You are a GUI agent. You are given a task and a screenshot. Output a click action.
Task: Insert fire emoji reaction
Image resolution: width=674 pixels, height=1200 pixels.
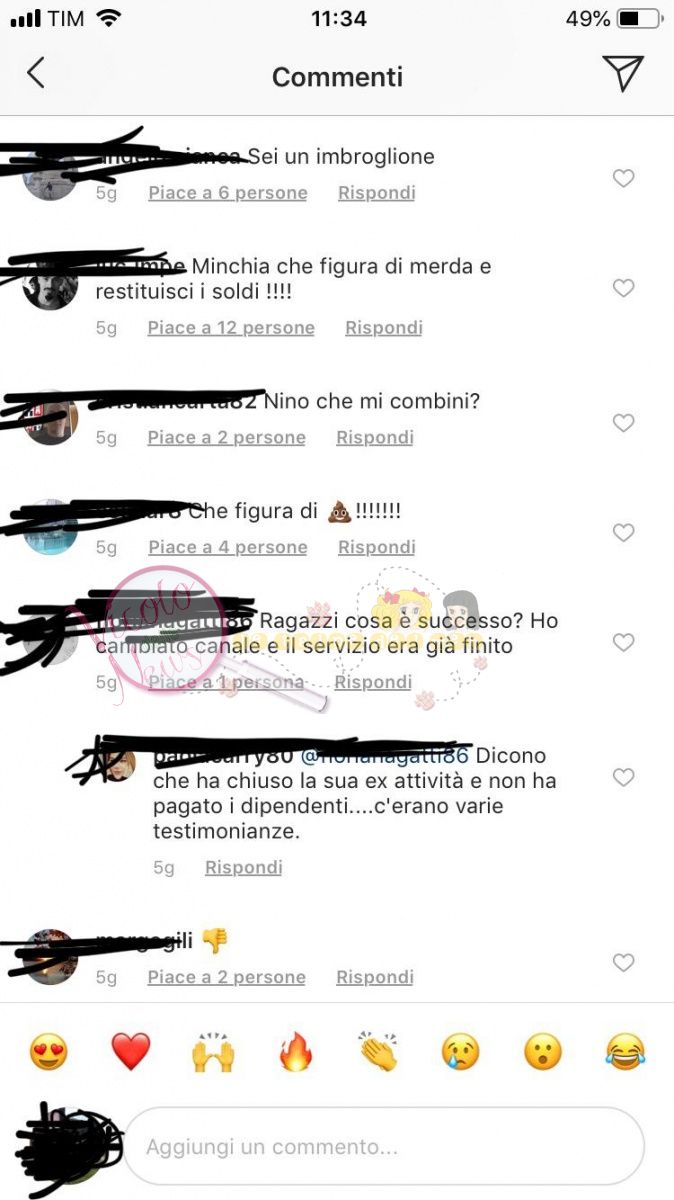(x=295, y=1052)
